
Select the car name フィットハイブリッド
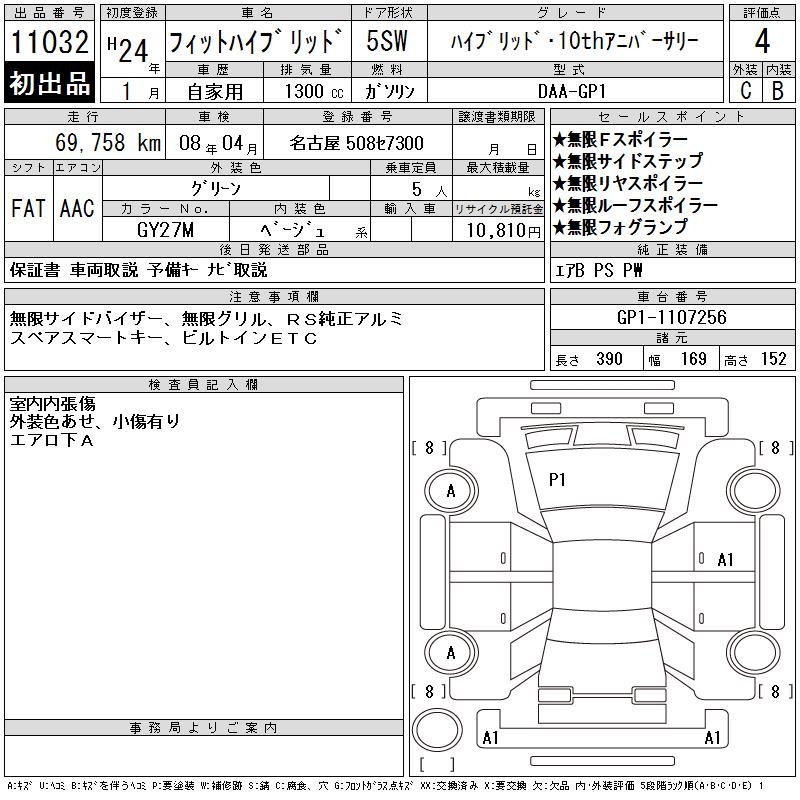pos(256,41)
